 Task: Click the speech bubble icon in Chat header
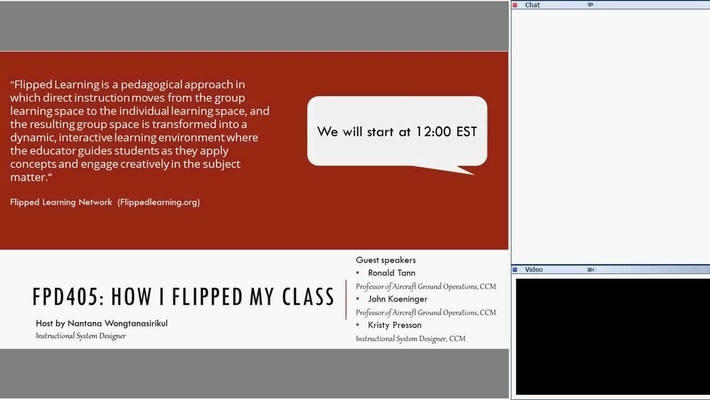click(x=590, y=5)
